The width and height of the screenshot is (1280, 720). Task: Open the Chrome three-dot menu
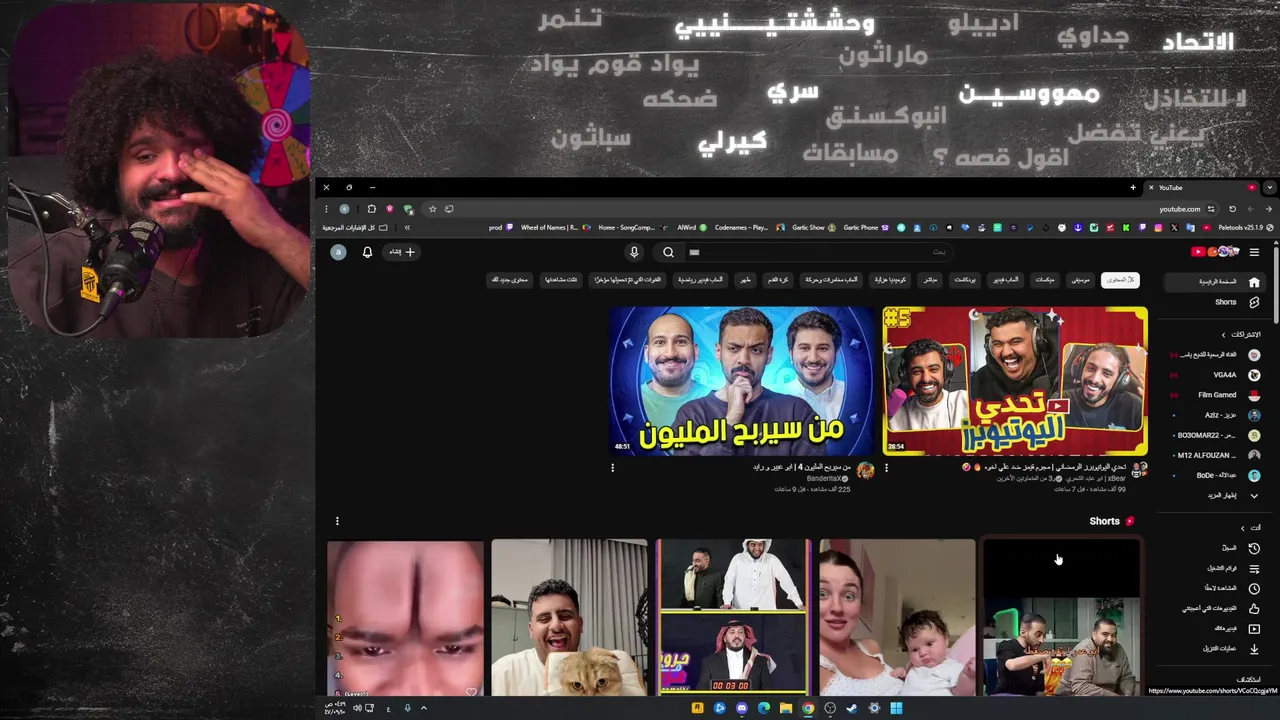[326, 209]
